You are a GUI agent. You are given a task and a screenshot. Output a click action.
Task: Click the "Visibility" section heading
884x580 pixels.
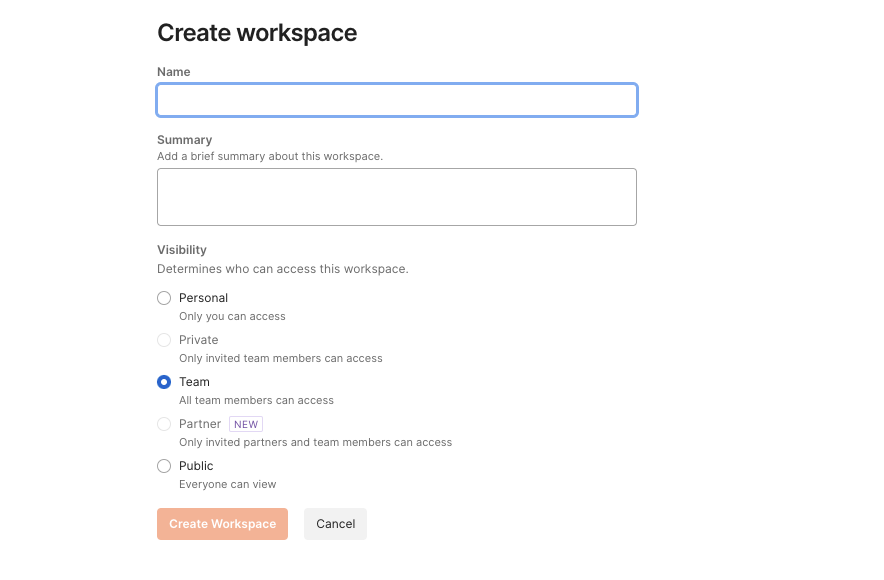click(x=182, y=250)
